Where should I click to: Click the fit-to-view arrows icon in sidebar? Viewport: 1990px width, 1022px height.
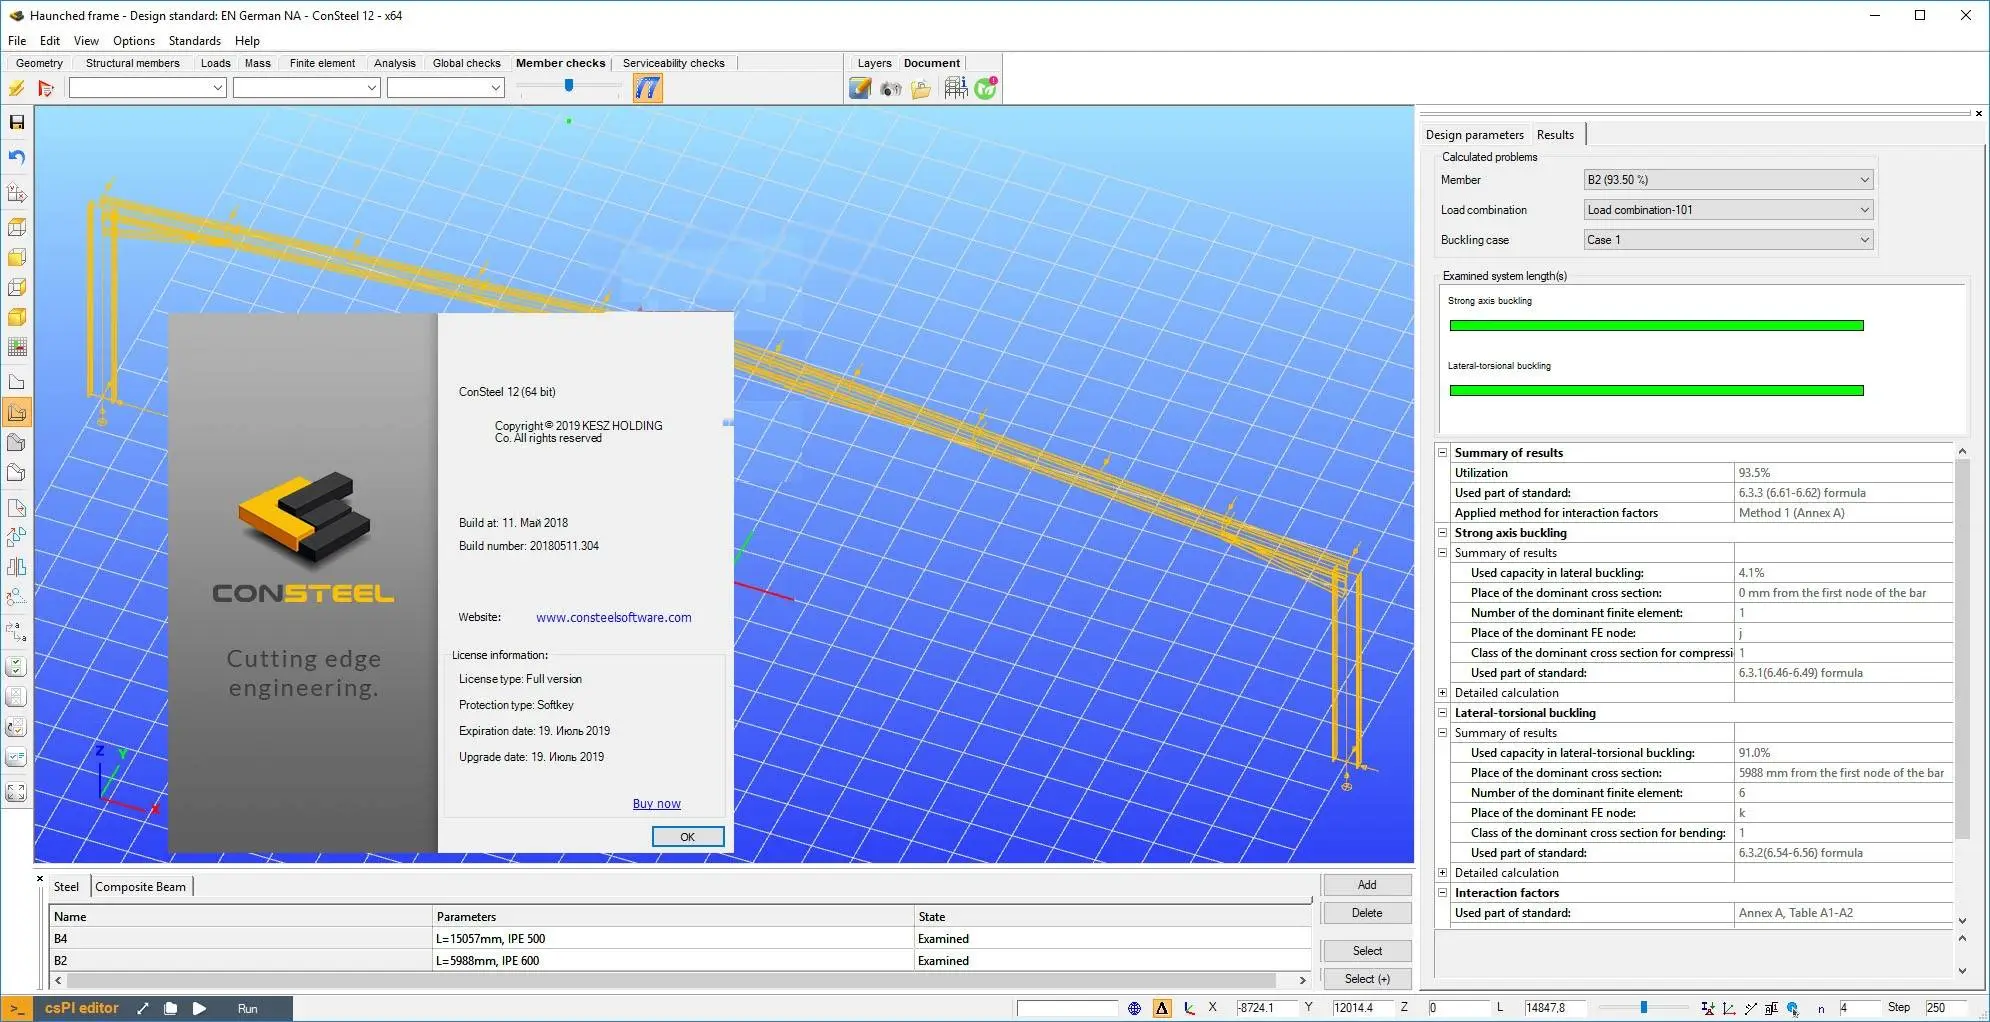click(x=17, y=792)
